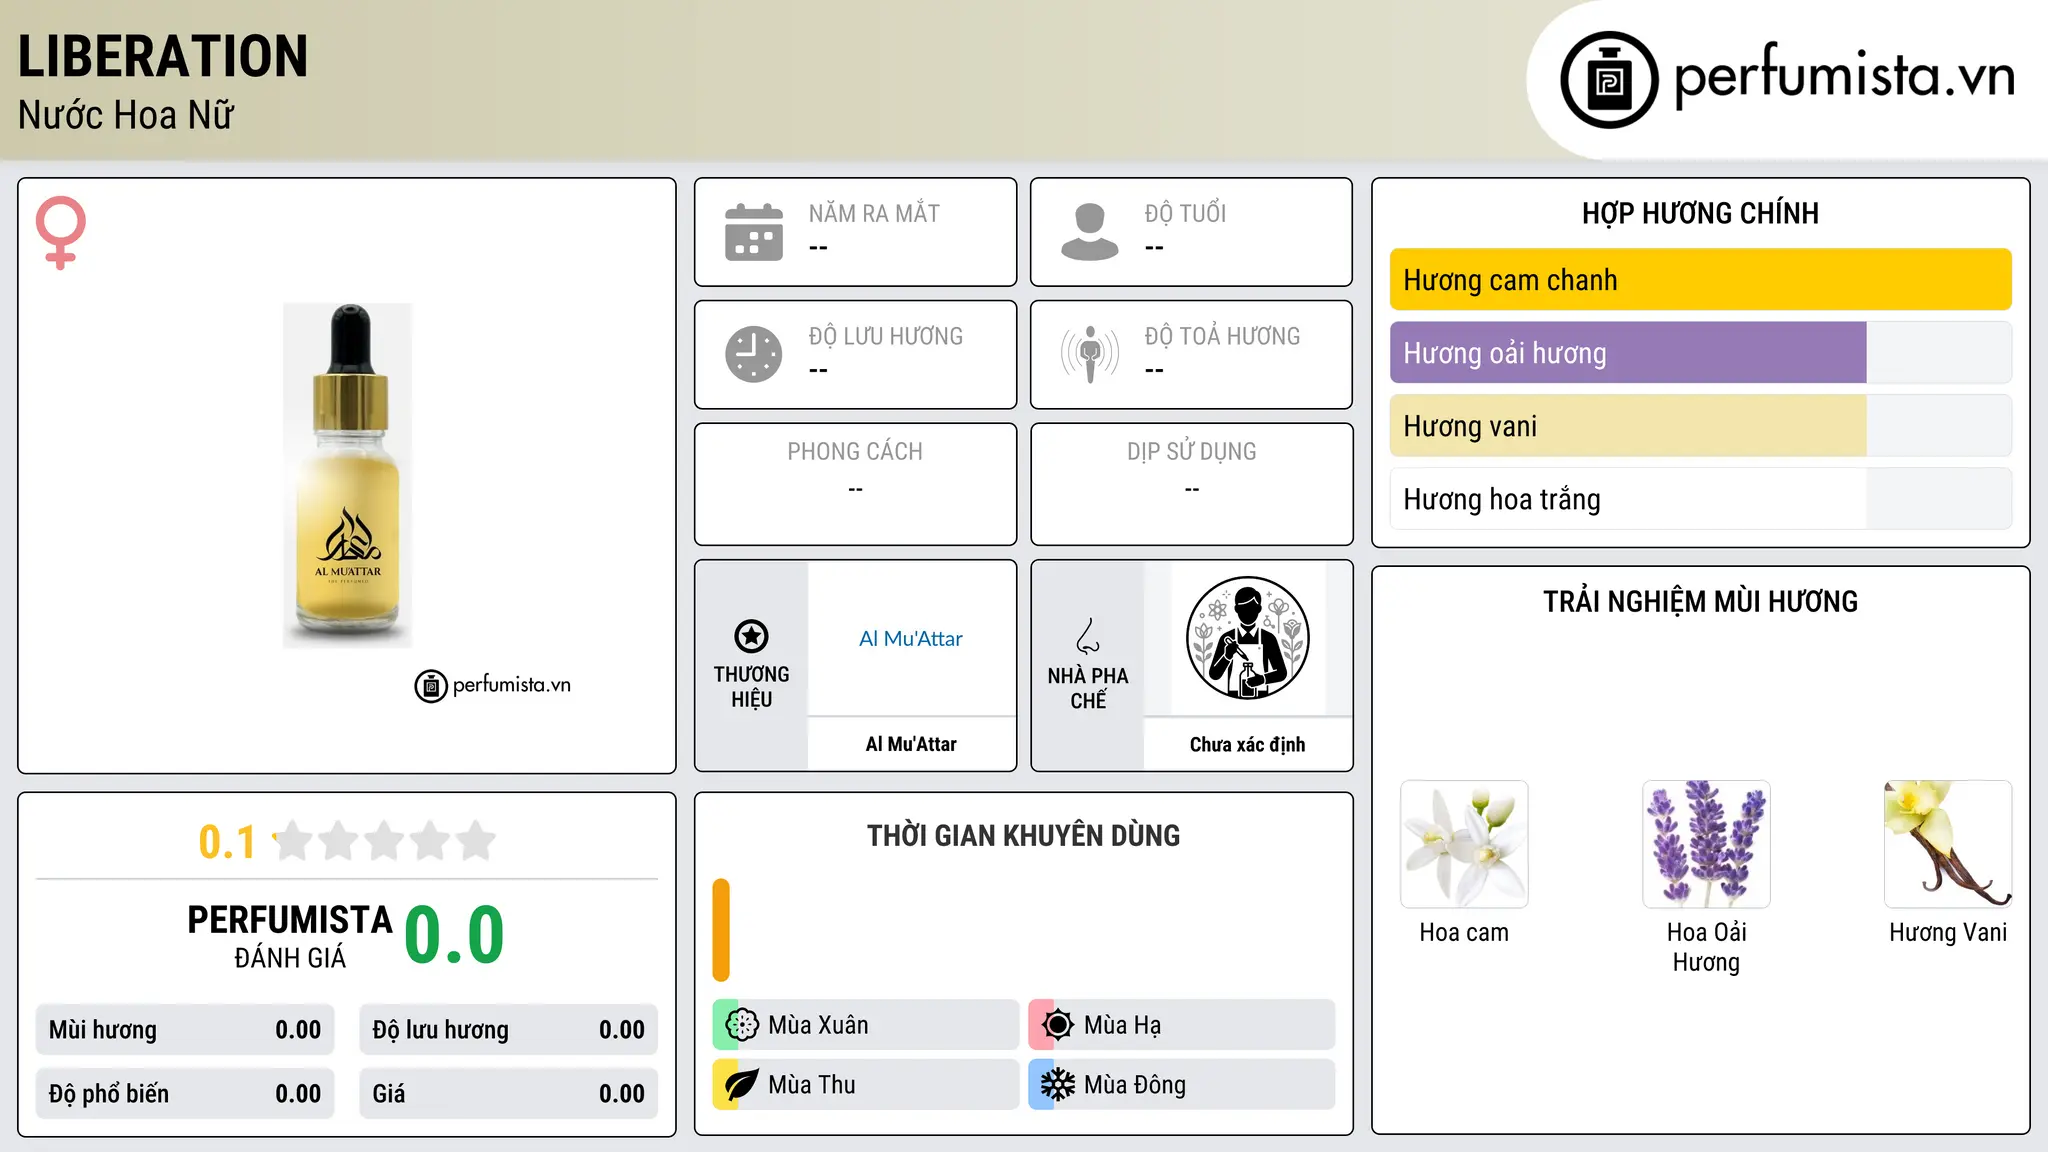The height and width of the screenshot is (1152, 2048).
Task: Click the person icon for Độ tuổi
Action: pyautogui.click(x=1089, y=232)
